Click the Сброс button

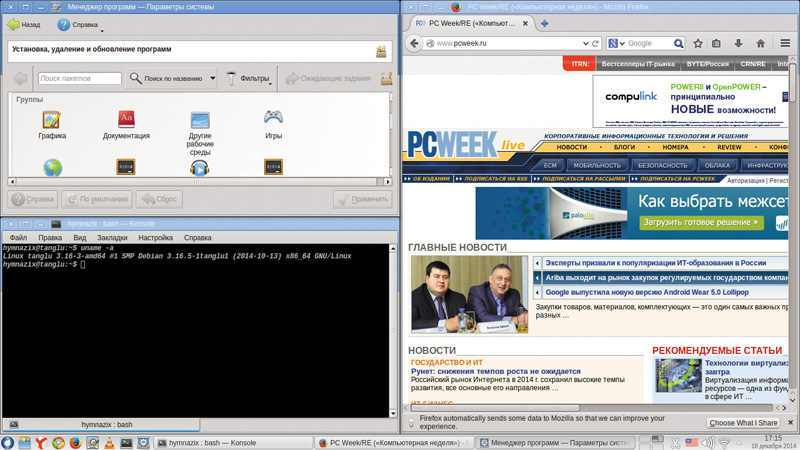coord(159,199)
